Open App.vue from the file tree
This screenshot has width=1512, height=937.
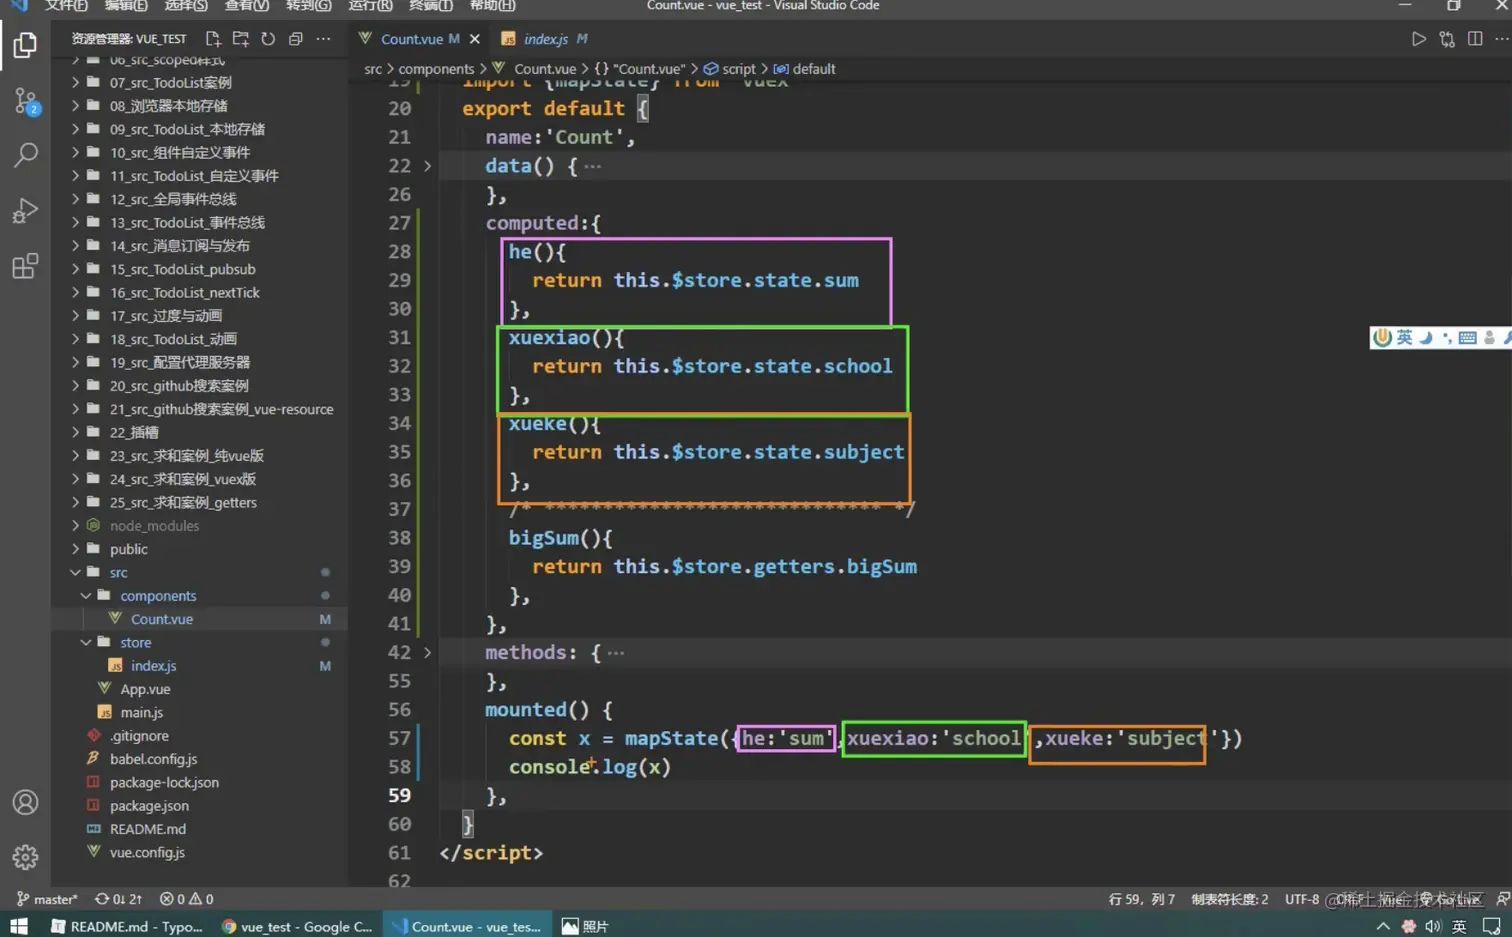(x=145, y=689)
